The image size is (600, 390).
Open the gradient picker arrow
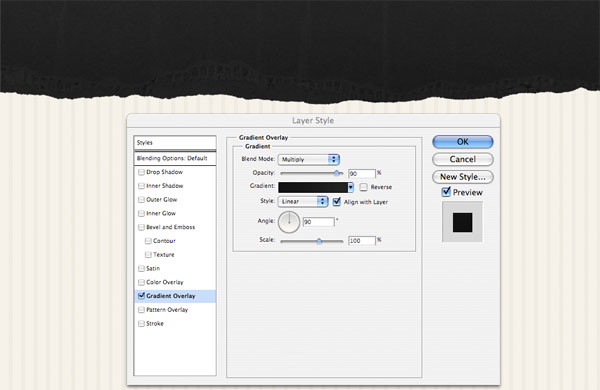pyautogui.click(x=351, y=187)
